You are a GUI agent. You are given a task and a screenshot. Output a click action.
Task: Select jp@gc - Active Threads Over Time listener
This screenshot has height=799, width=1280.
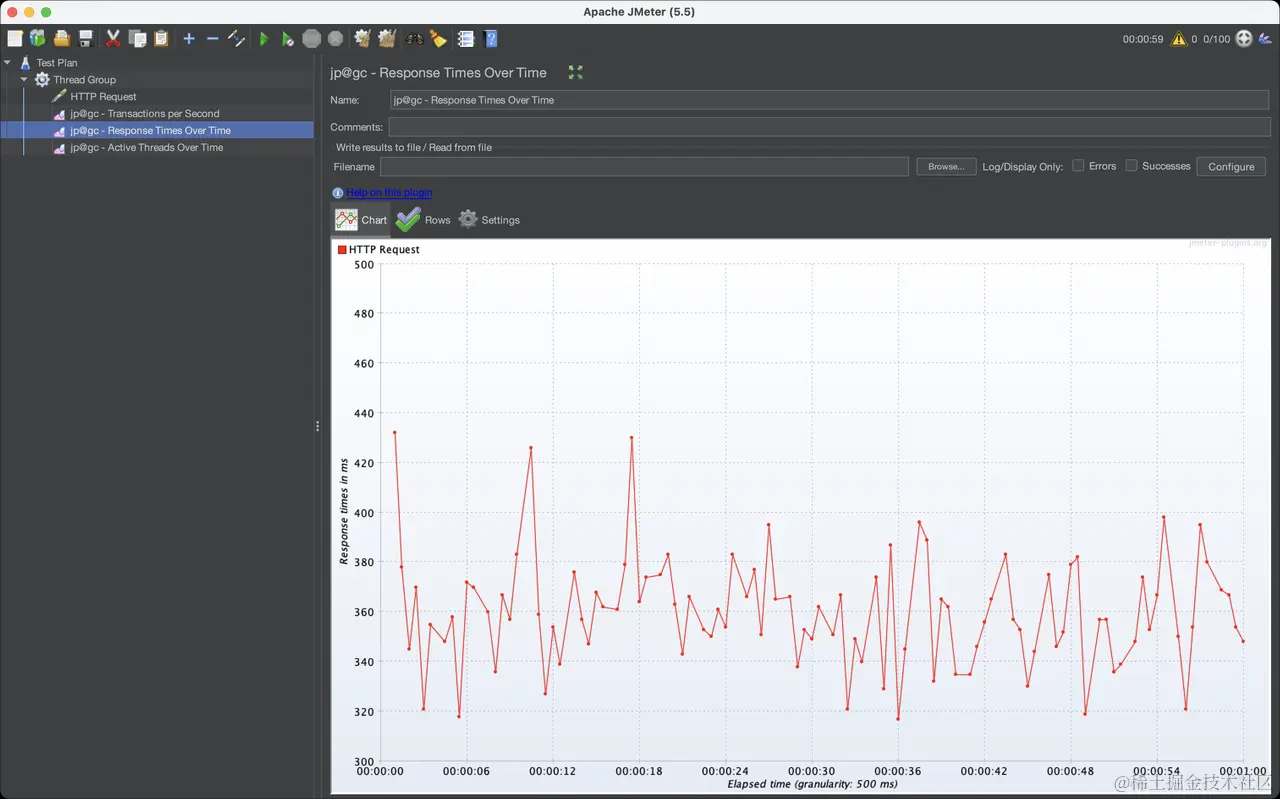pos(147,148)
